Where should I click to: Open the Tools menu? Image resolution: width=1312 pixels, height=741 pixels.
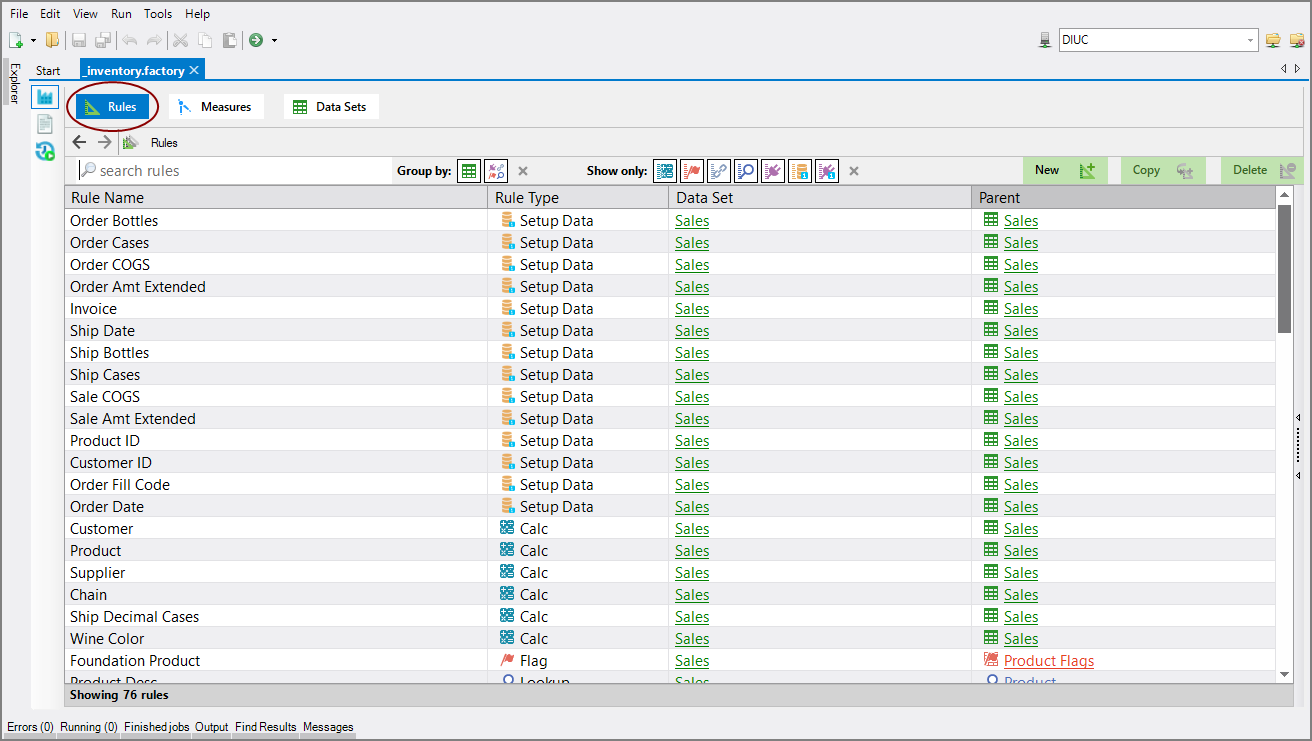pyautogui.click(x=158, y=14)
